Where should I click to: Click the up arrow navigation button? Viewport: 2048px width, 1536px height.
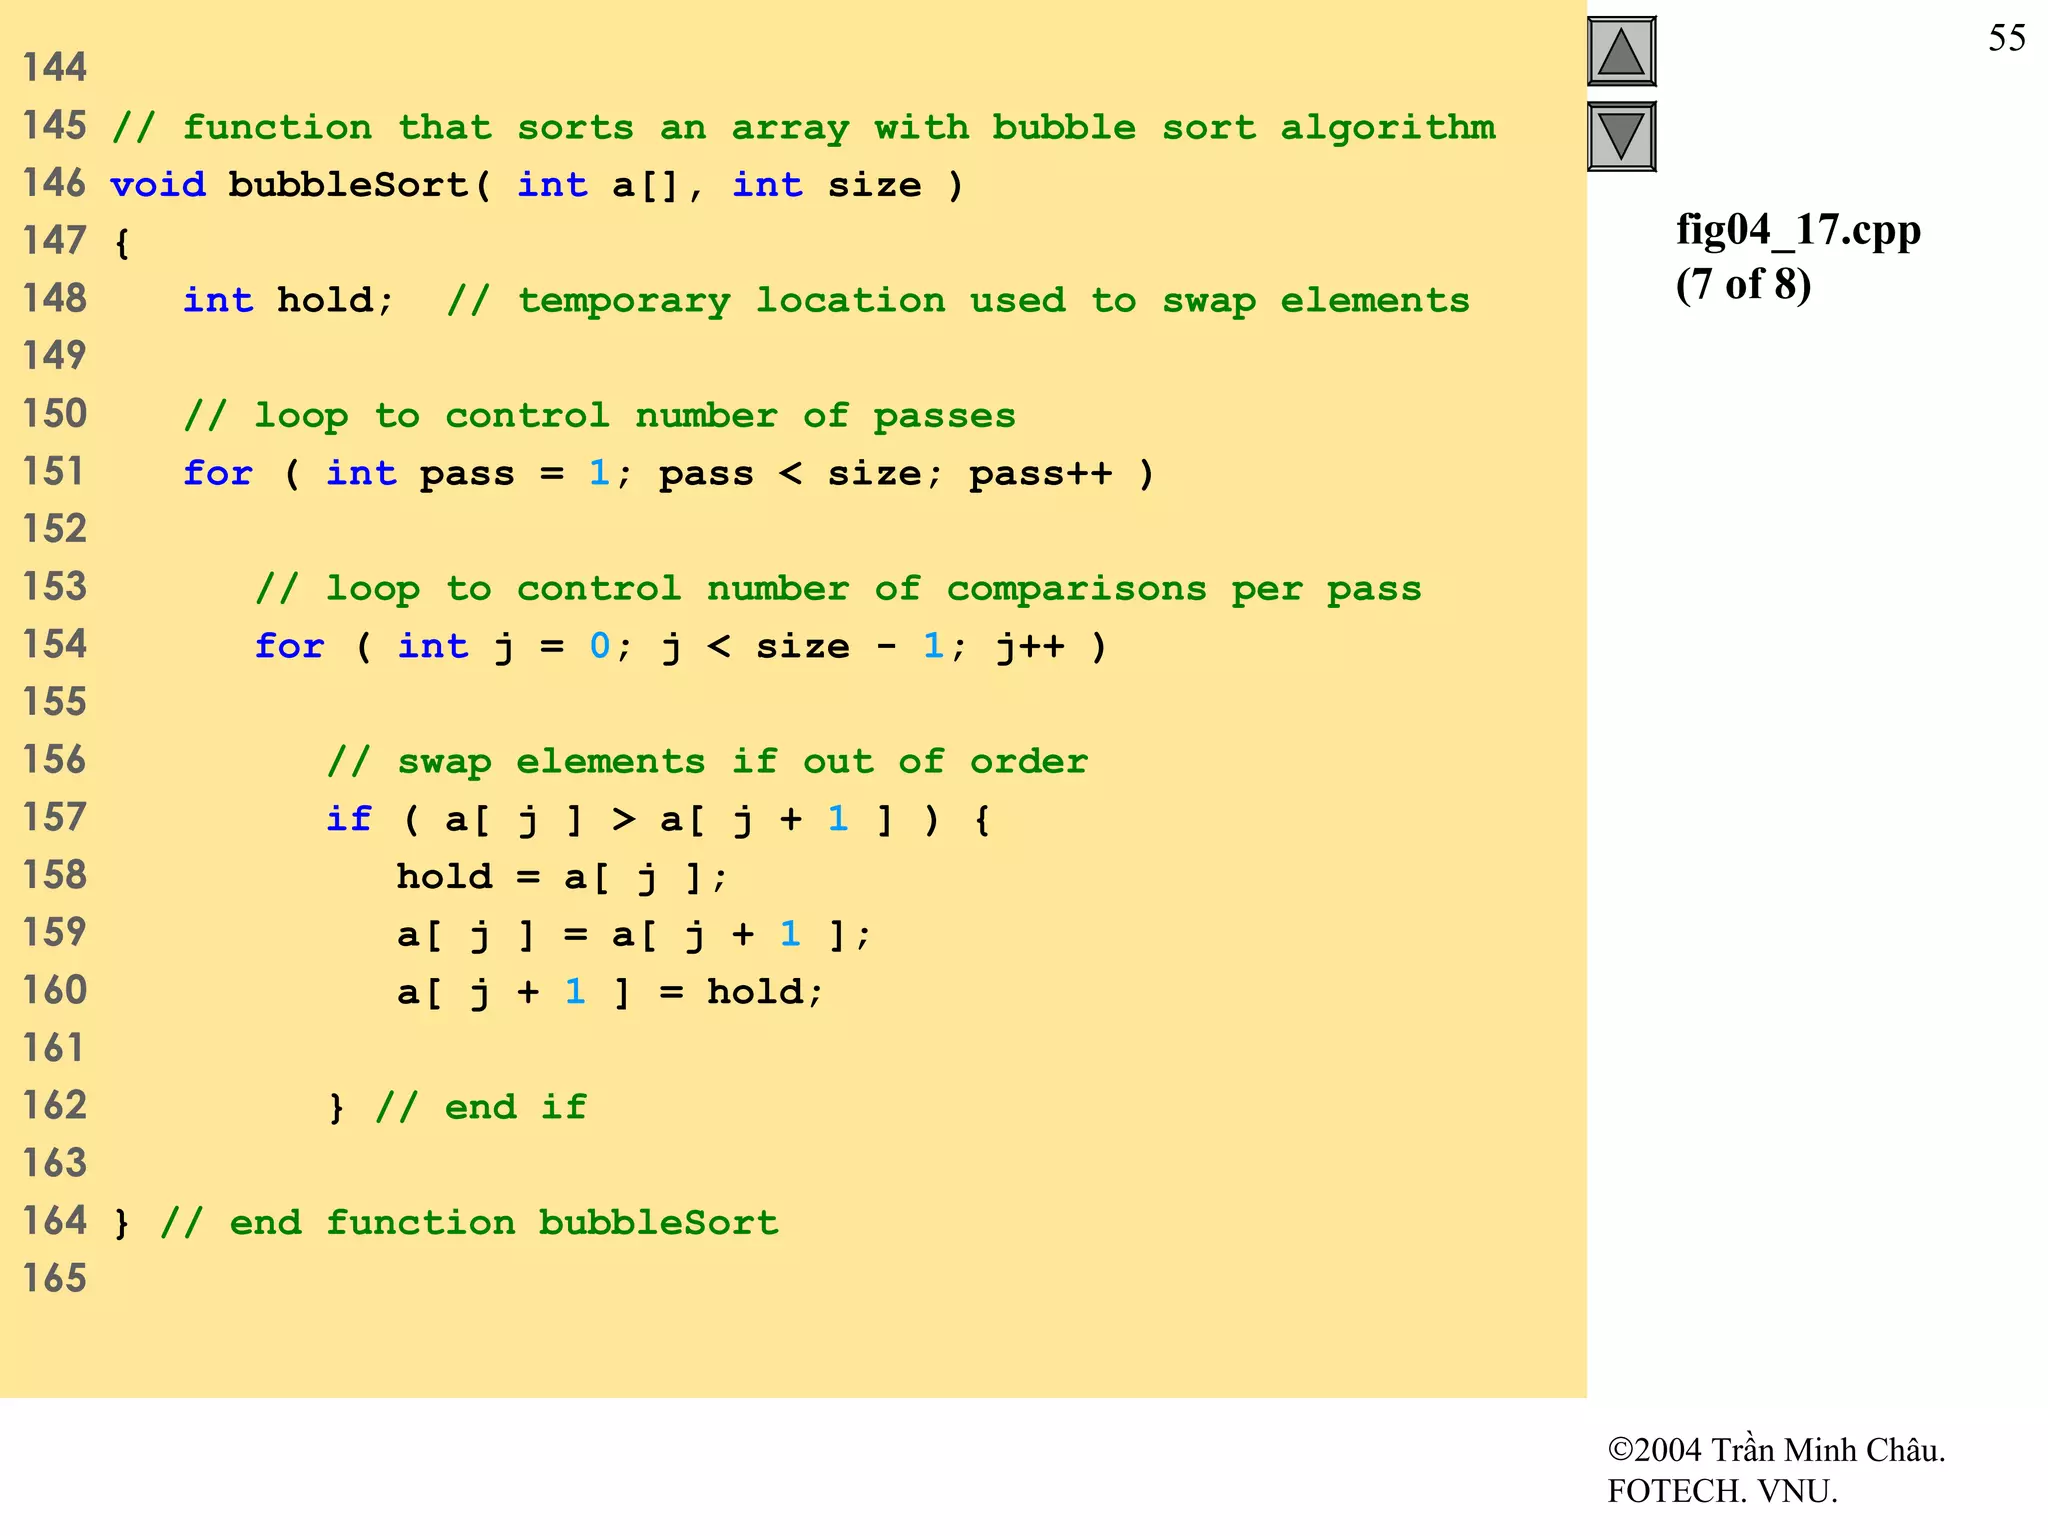[x=1621, y=52]
